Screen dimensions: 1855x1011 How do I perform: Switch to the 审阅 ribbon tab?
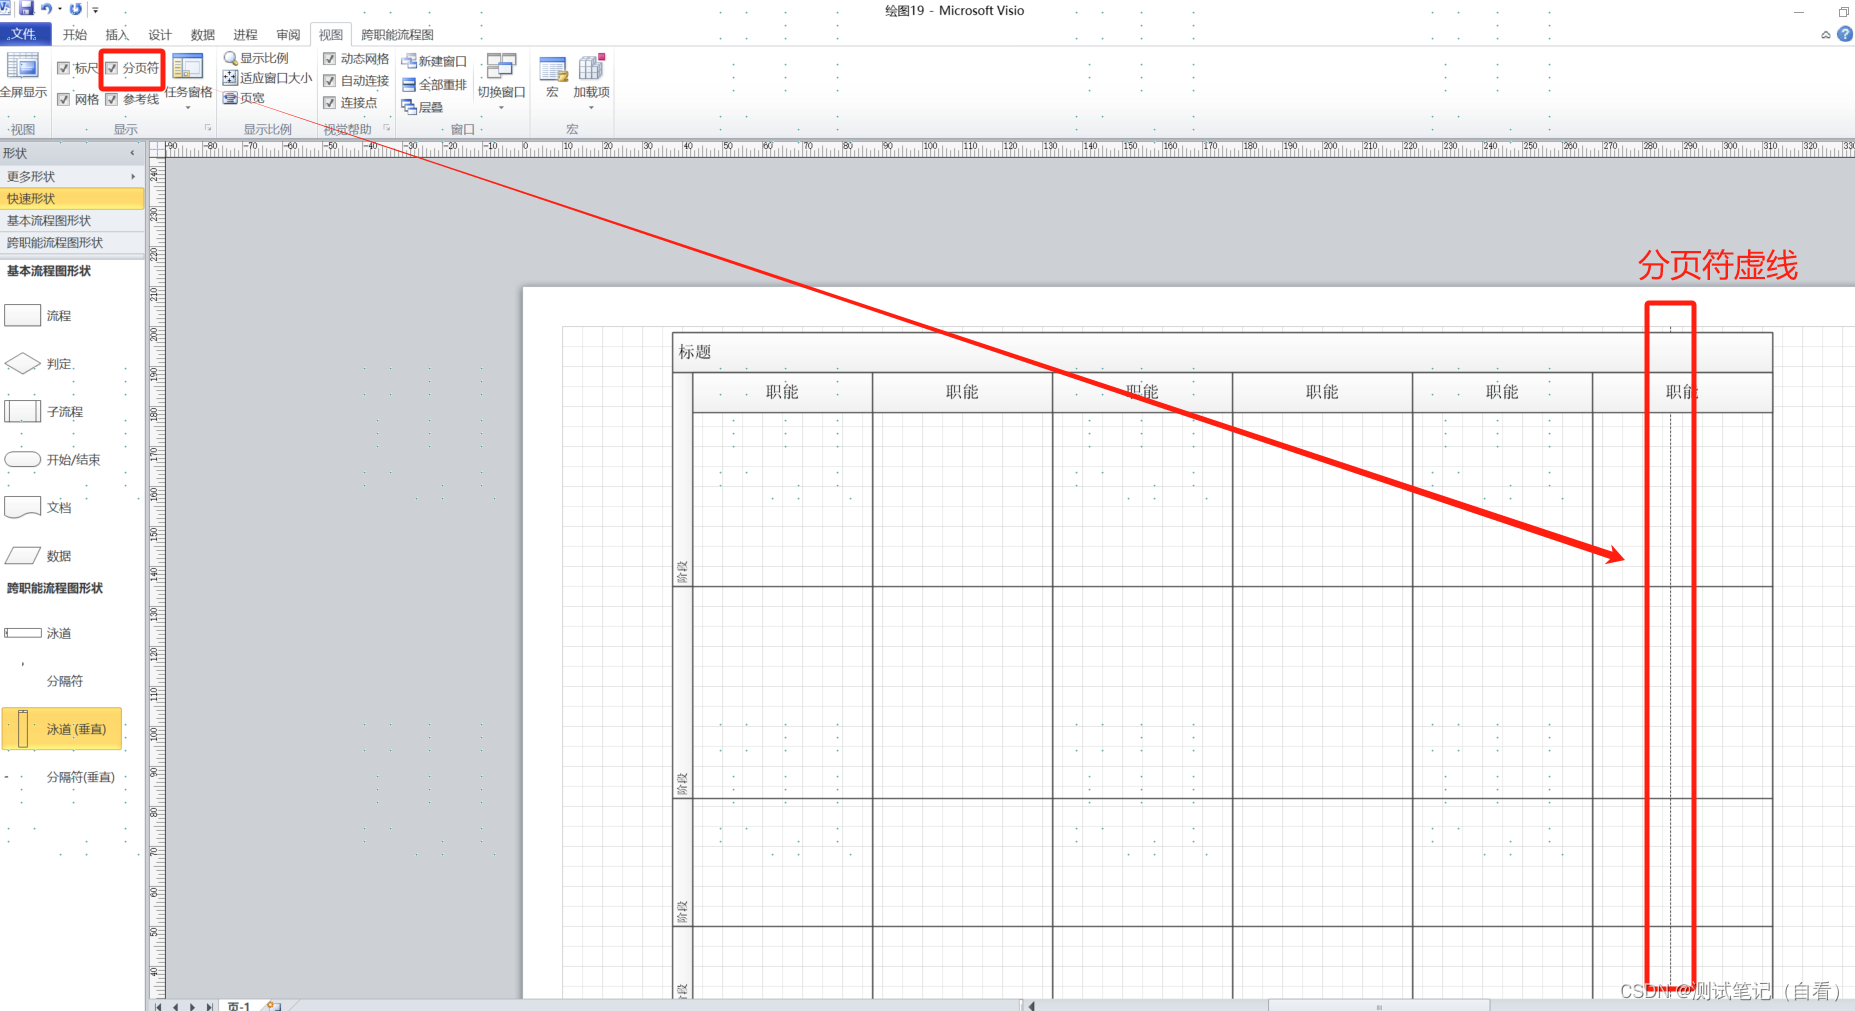point(289,34)
